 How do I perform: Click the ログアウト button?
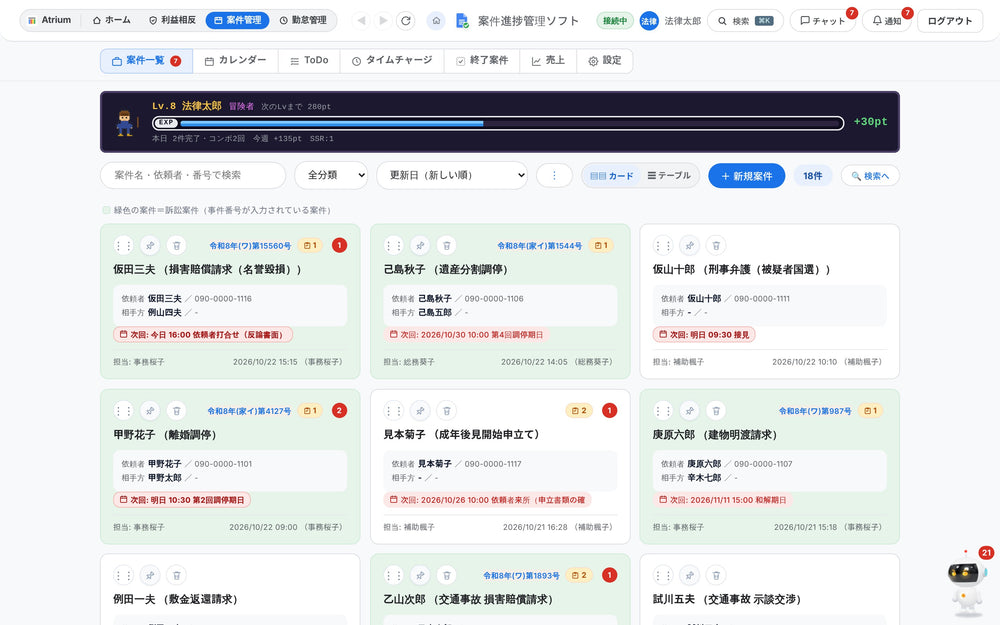[x=950, y=21]
